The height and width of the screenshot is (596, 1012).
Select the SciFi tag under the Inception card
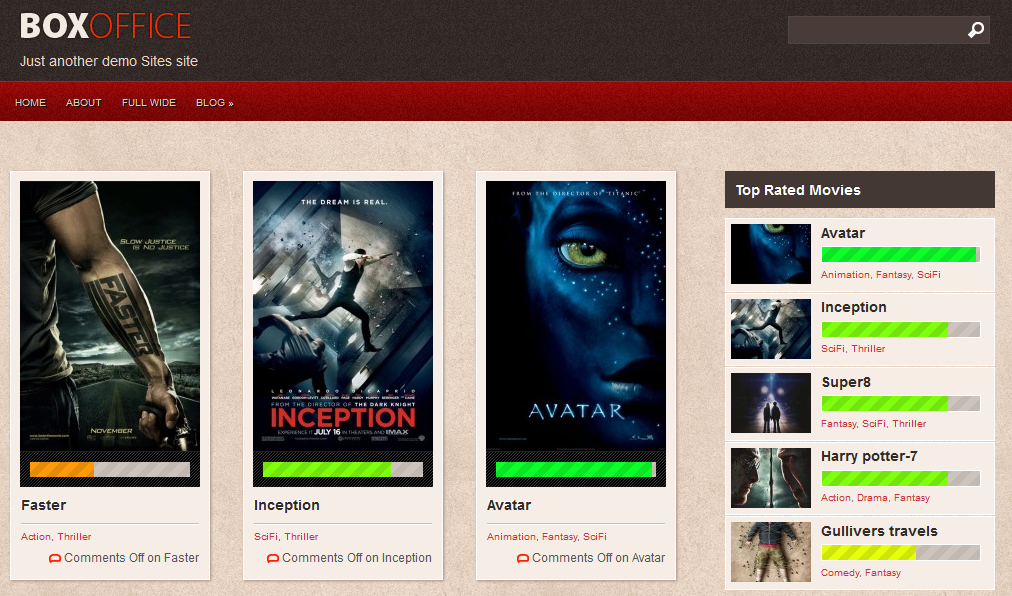(265, 537)
